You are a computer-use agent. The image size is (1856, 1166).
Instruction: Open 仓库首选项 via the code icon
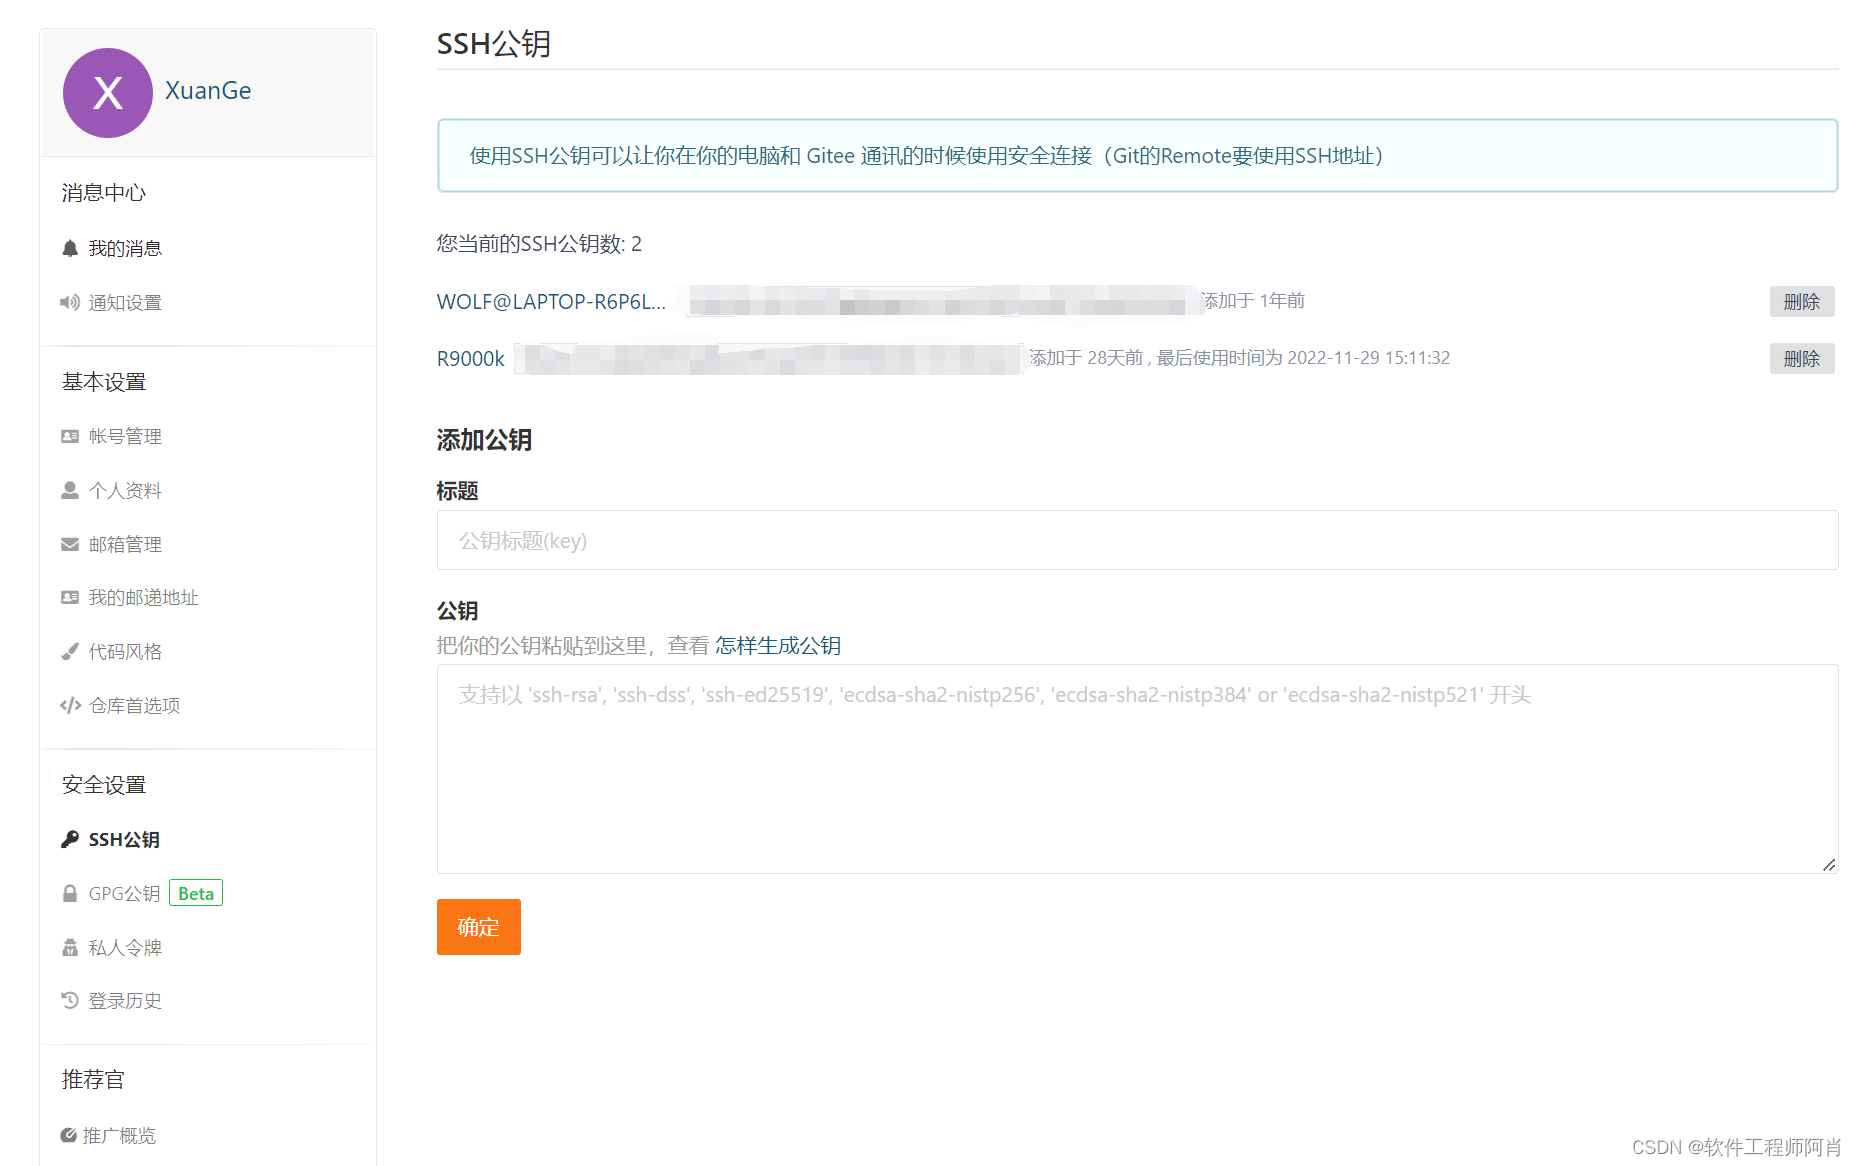pyautogui.click(x=69, y=705)
